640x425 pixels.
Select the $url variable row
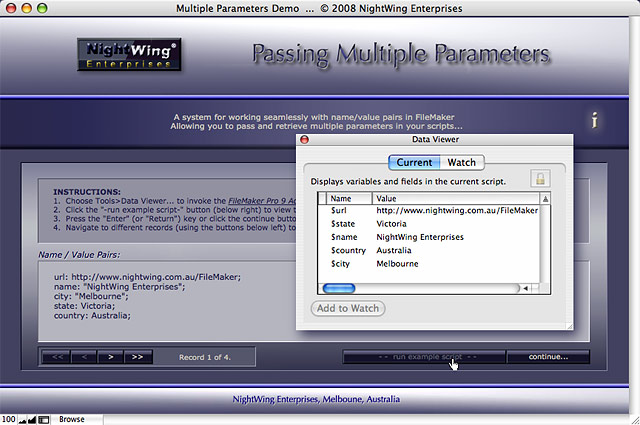429,211
